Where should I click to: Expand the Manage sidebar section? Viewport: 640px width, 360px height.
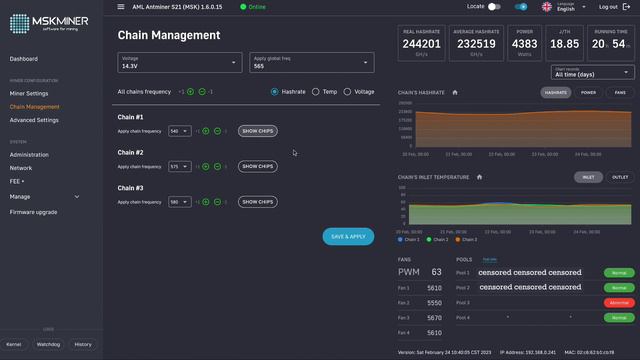click(x=44, y=197)
